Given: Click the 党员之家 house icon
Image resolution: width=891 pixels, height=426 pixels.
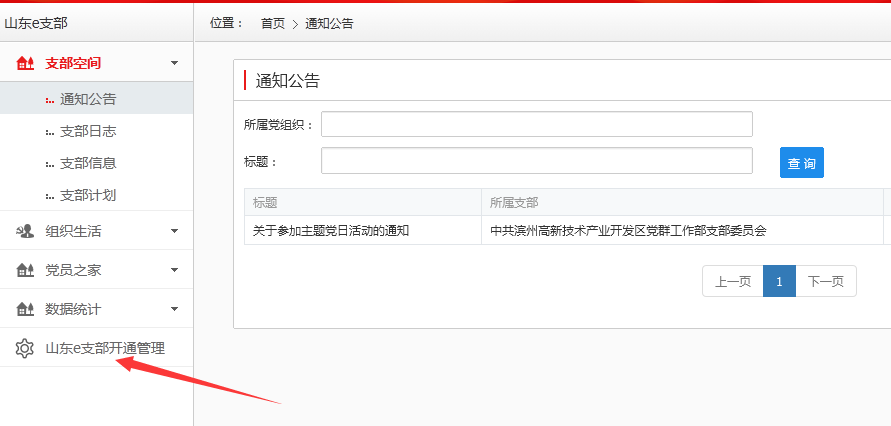Looking at the screenshot, I should coord(26,270).
